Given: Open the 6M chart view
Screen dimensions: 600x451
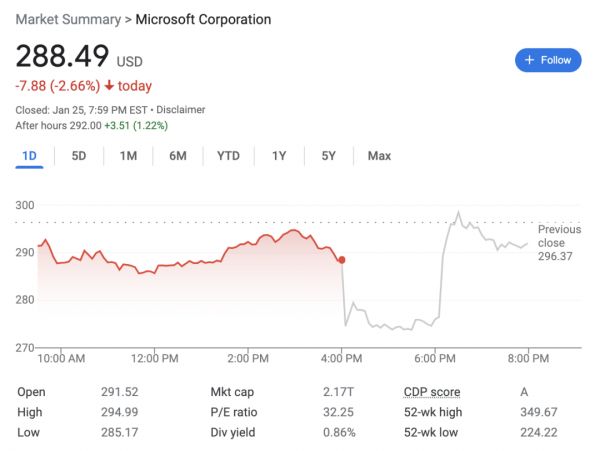Looking at the screenshot, I should point(178,156).
